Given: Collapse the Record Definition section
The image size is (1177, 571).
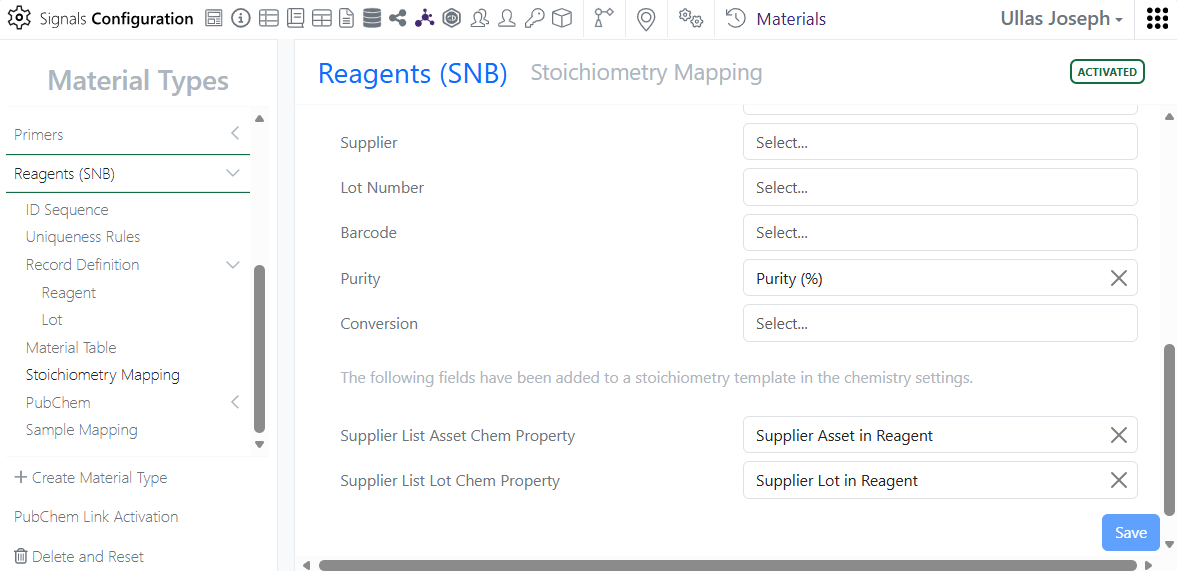Looking at the screenshot, I should pyautogui.click(x=233, y=265).
